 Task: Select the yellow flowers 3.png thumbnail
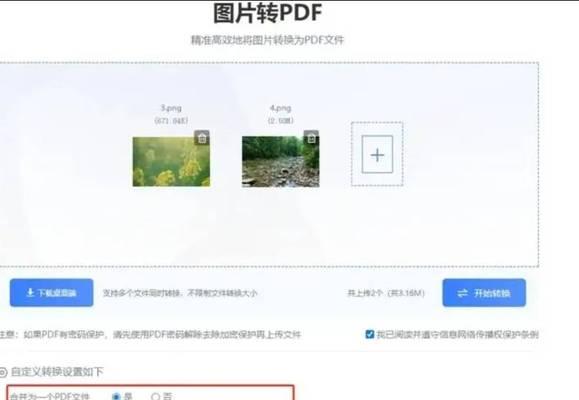[x=171, y=162]
